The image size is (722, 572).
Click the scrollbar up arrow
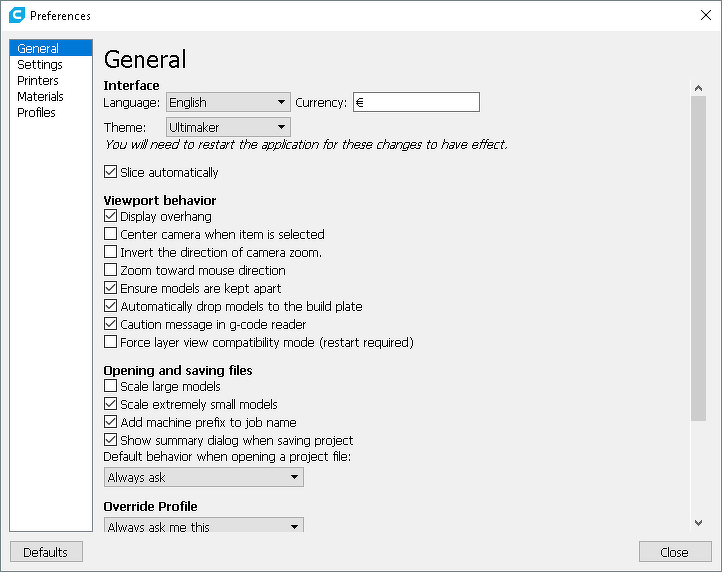698,89
